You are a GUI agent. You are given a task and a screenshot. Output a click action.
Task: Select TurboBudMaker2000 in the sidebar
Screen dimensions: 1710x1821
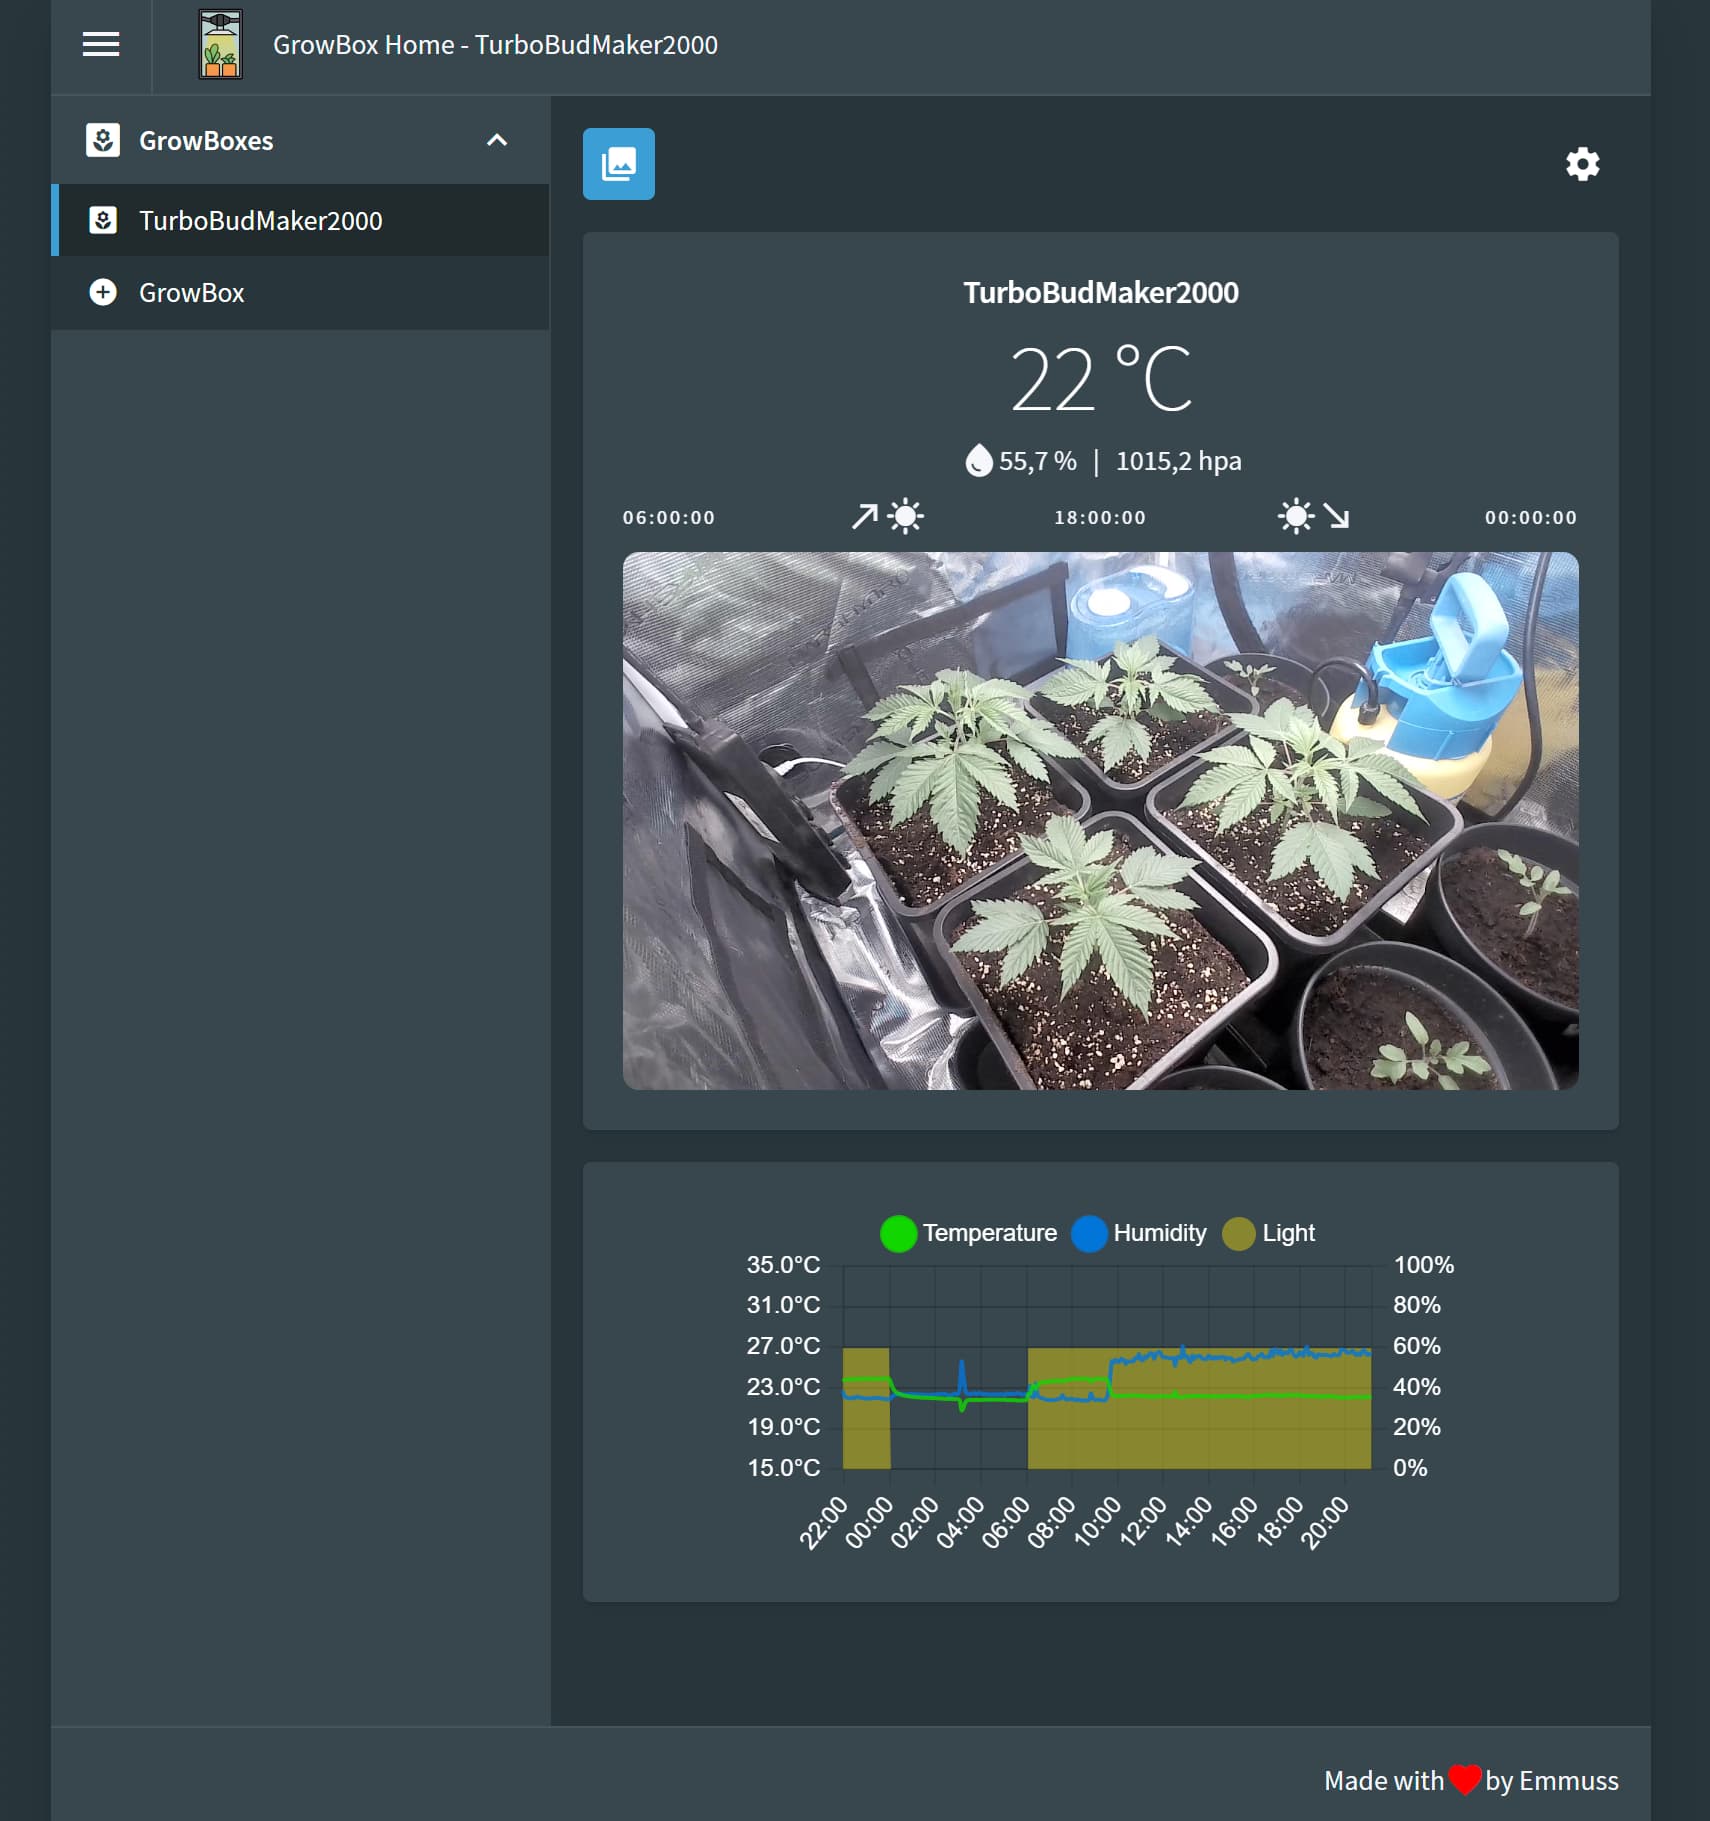[260, 220]
